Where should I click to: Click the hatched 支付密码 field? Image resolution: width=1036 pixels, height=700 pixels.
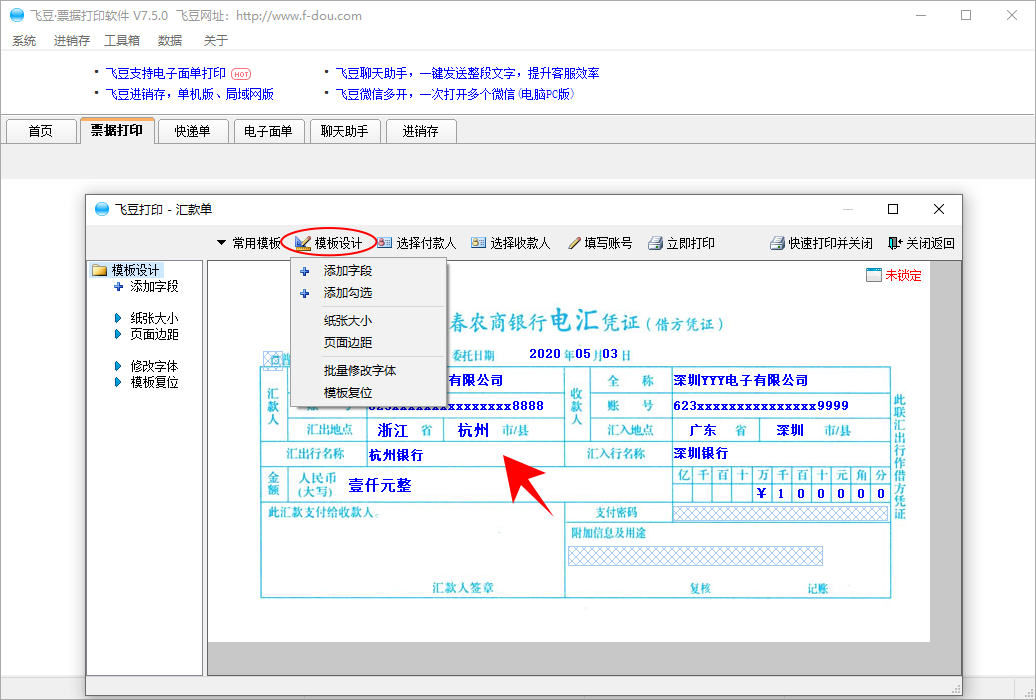pos(780,514)
